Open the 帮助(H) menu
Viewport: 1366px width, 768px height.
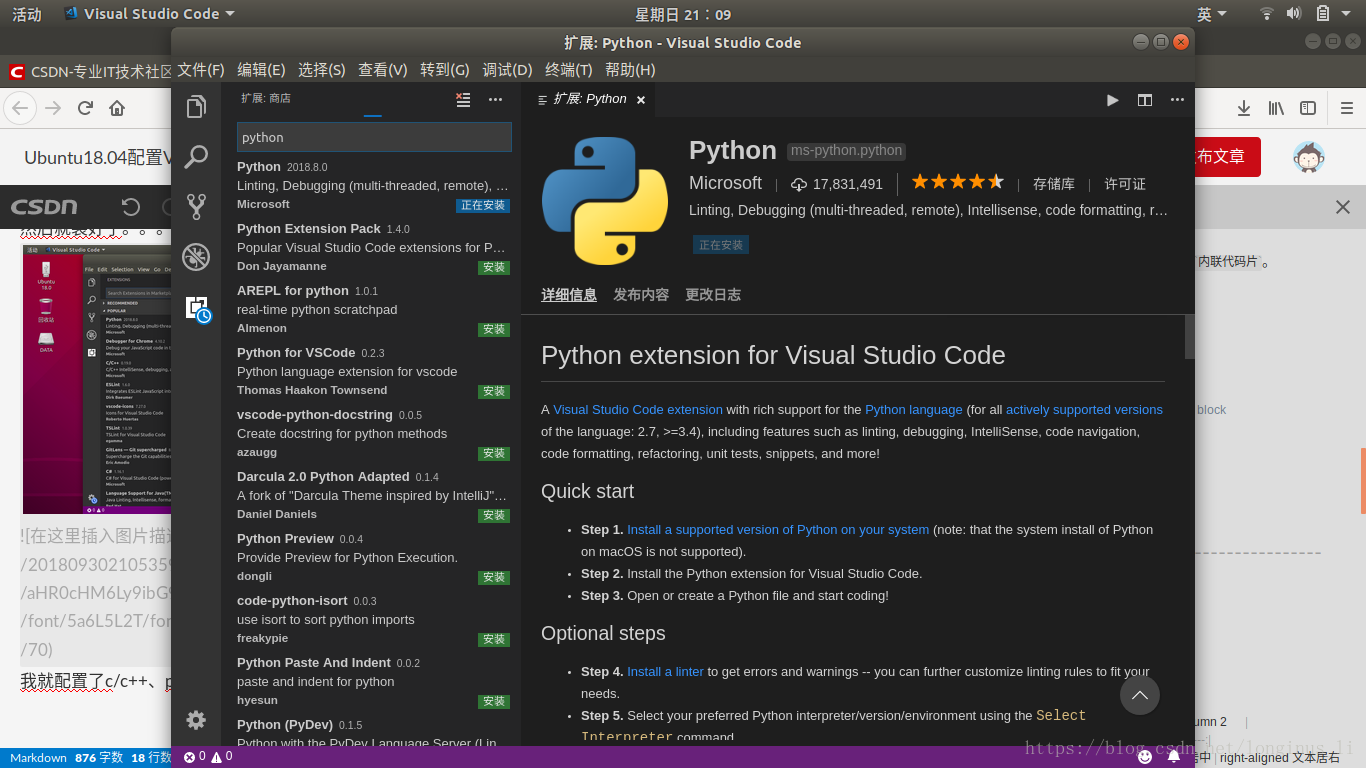(x=630, y=70)
